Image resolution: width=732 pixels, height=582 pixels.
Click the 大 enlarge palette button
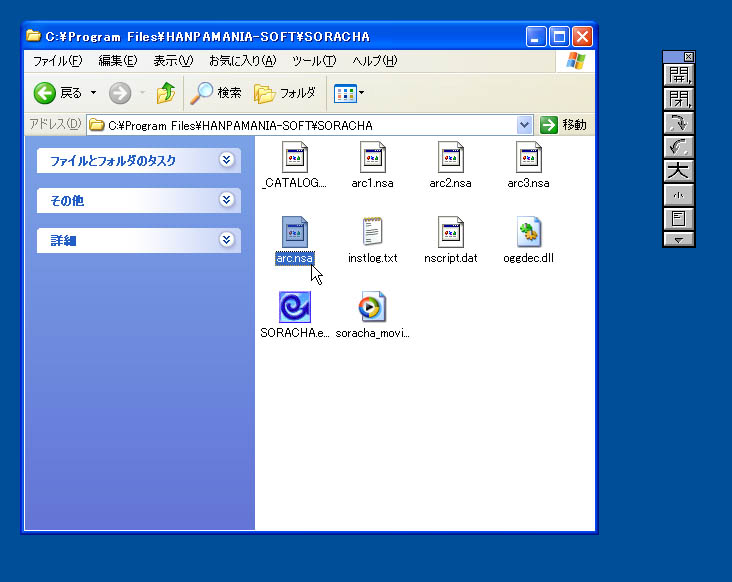(678, 170)
